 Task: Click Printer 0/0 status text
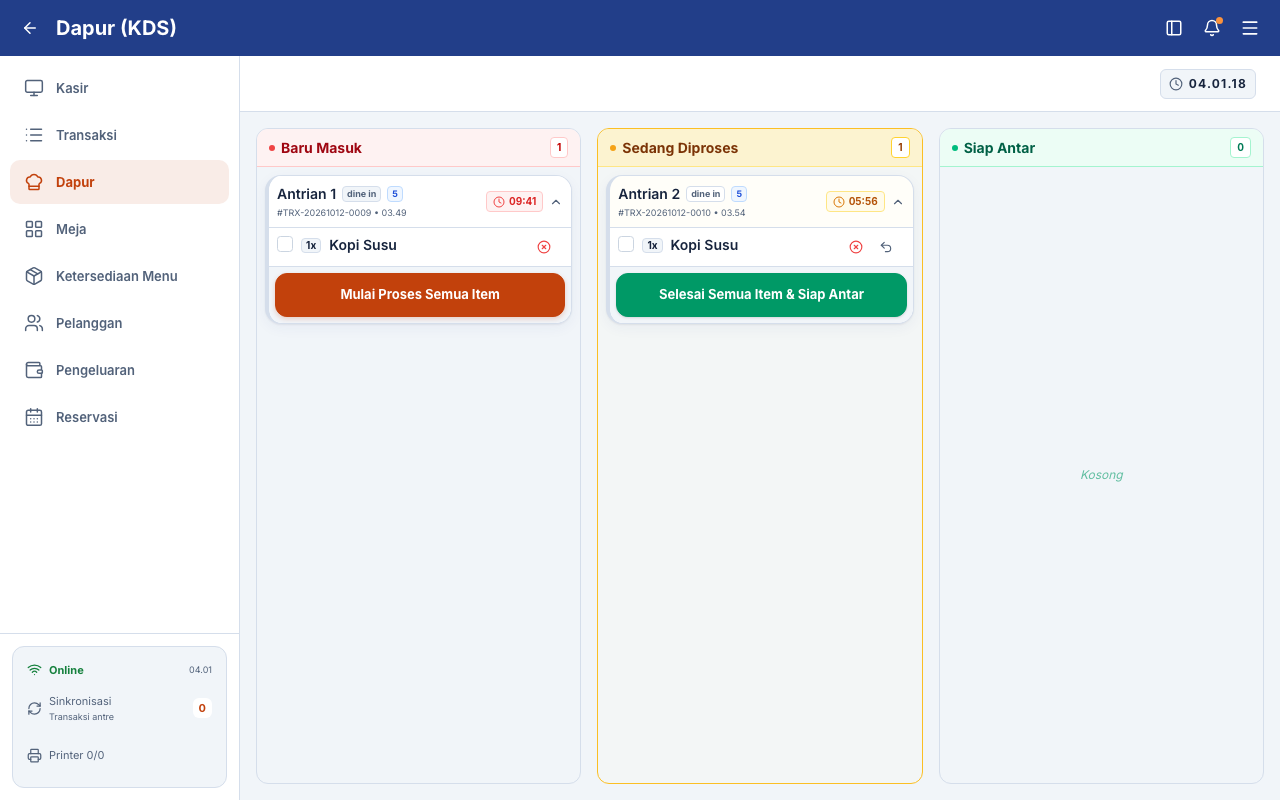77,755
